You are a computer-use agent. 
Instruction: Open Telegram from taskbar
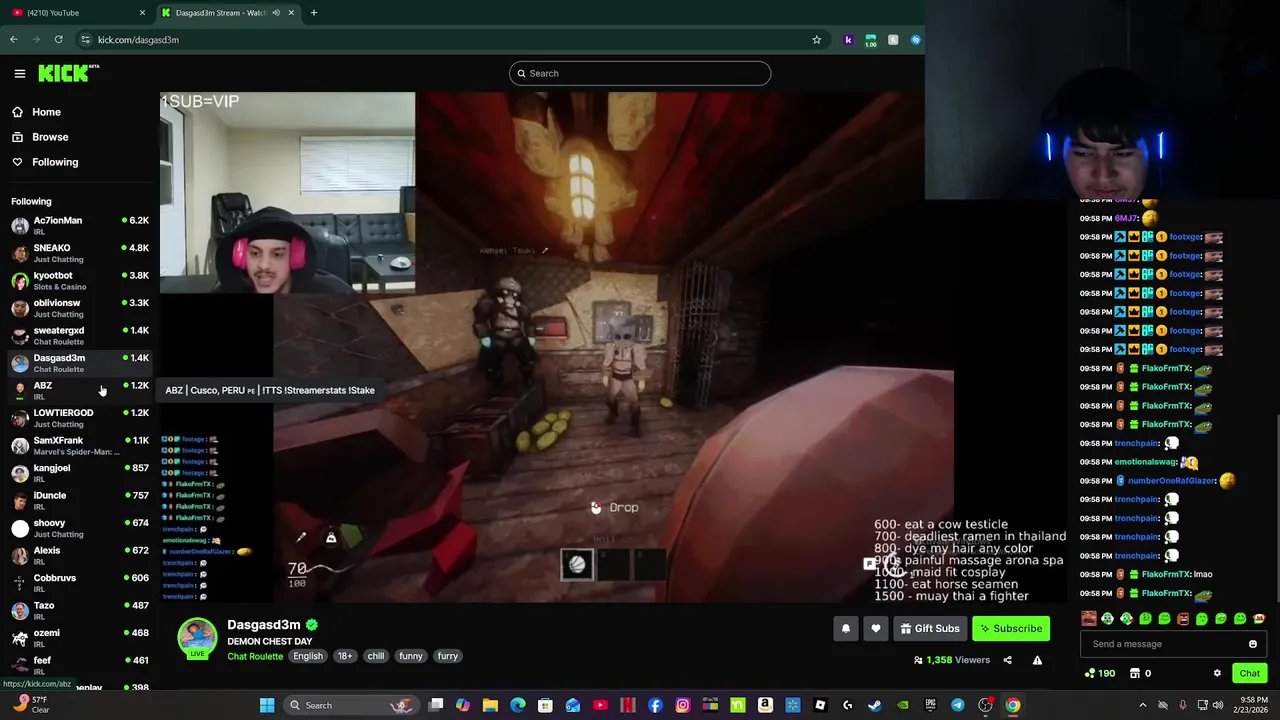[x=958, y=705]
